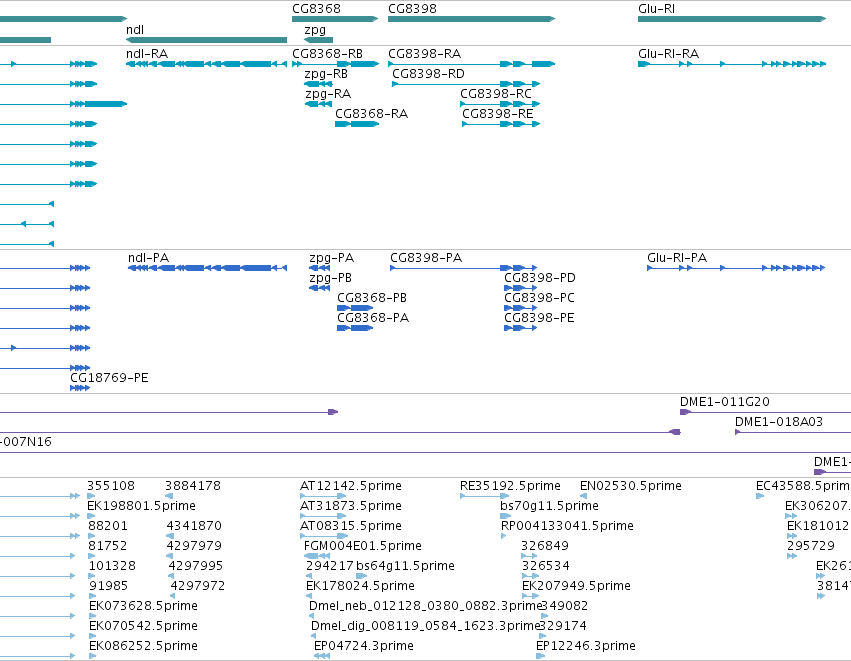The width and height of the screenshot is (851, 661).
Task: Click the CG8398-RA transcript
Action: click(x=472, y=64)
